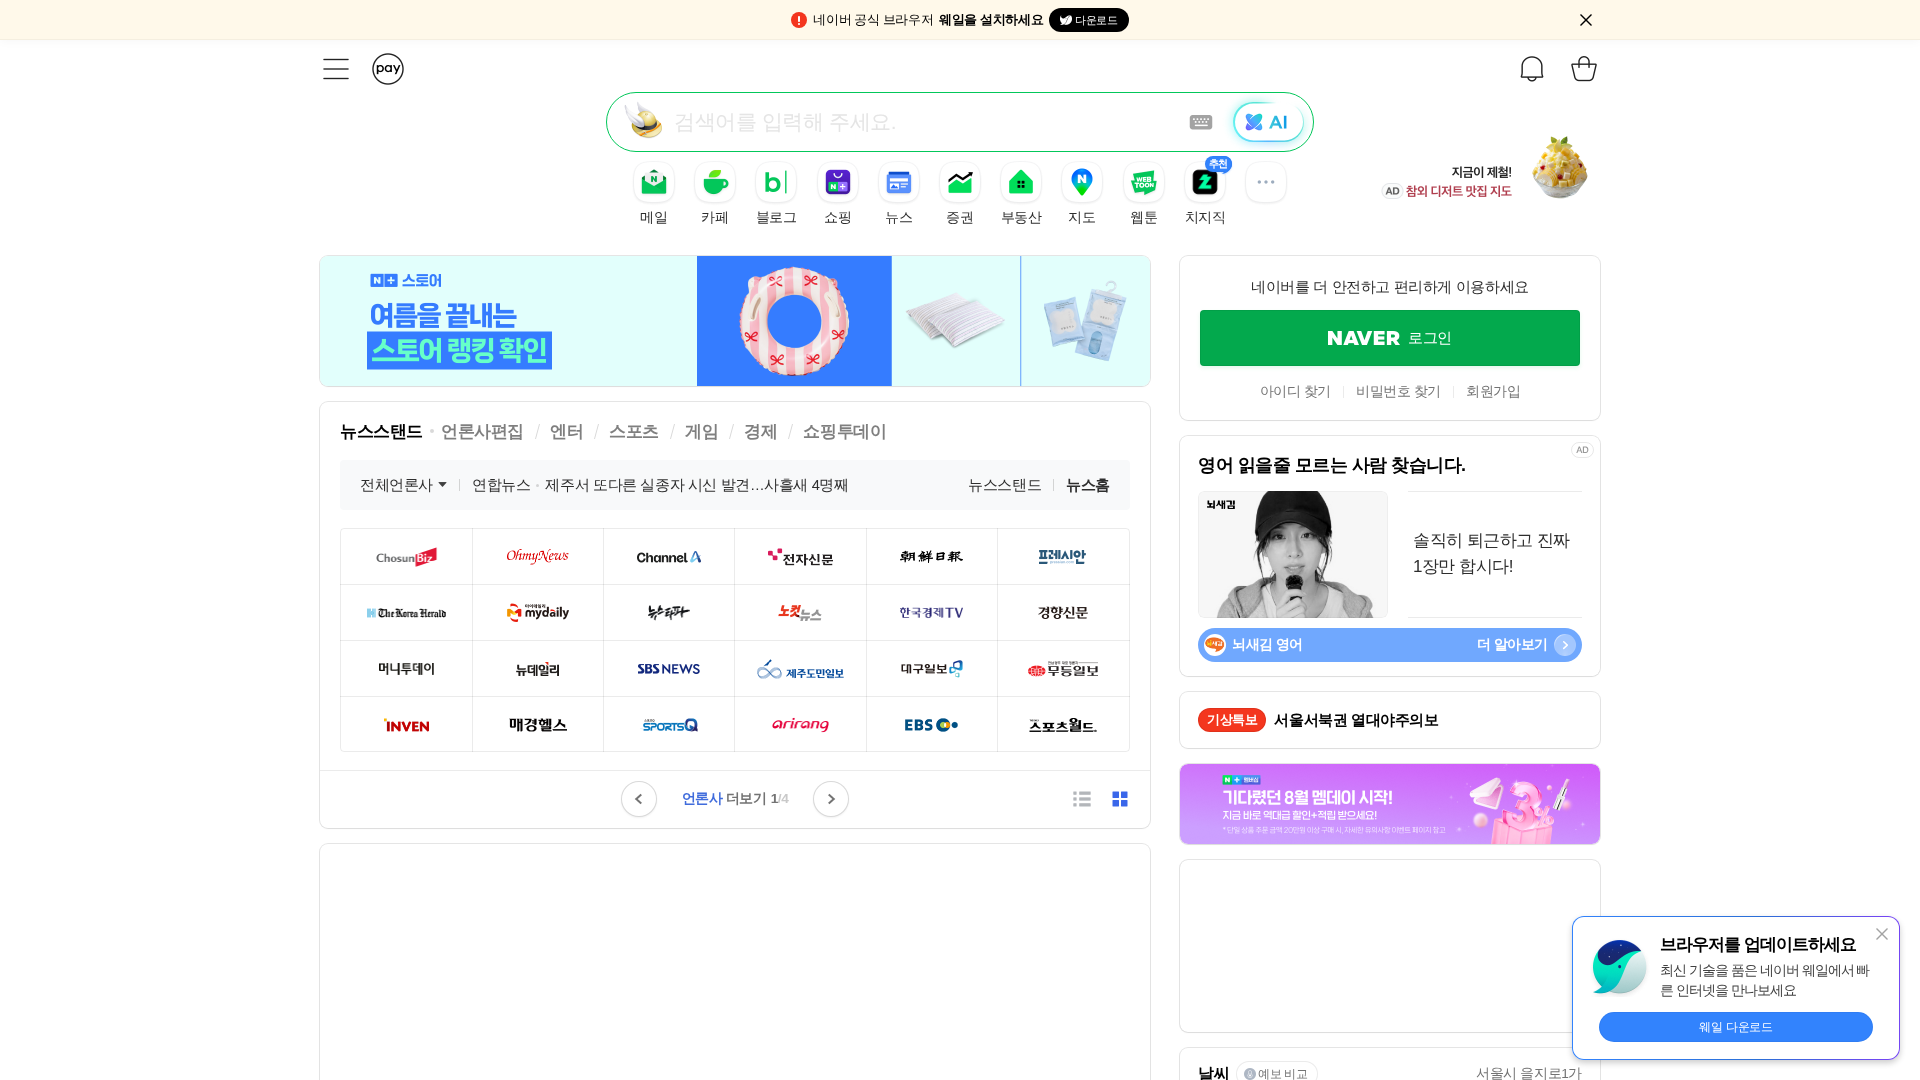Open the 메일 (Mail) shortcut icon
This screenshot has width=1920, height=1080.
coord(654,183)
